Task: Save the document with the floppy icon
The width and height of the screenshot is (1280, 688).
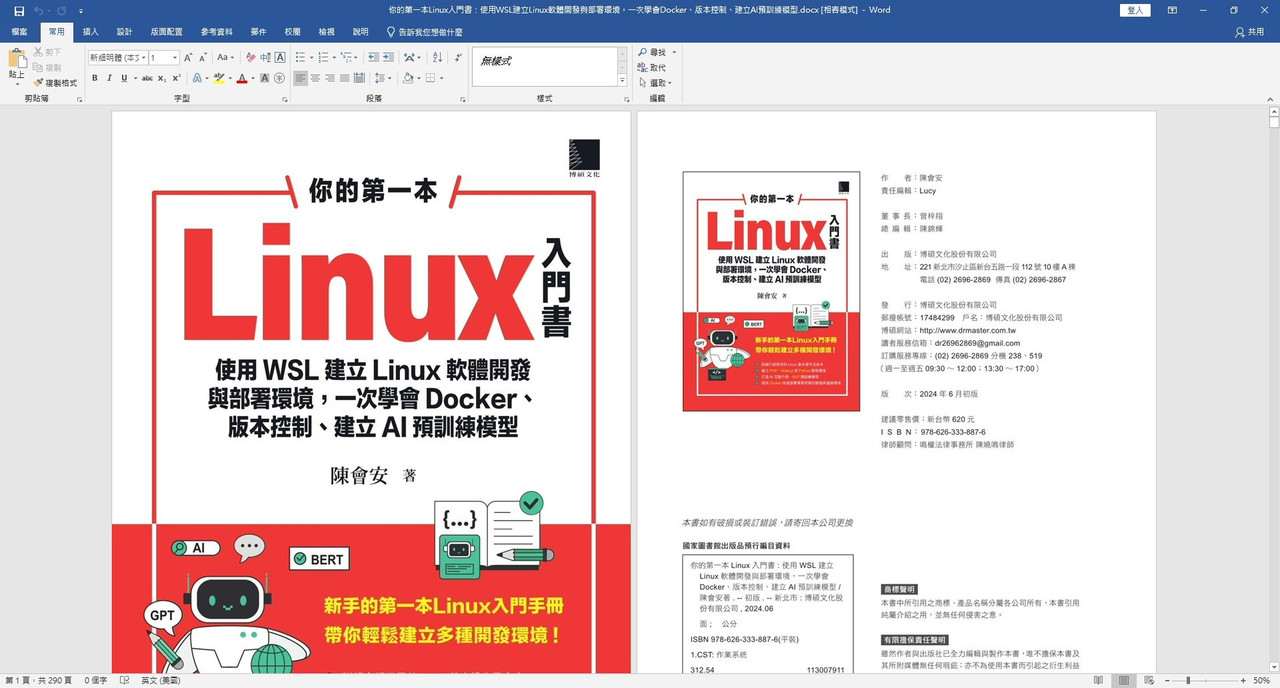Action: 19,10
